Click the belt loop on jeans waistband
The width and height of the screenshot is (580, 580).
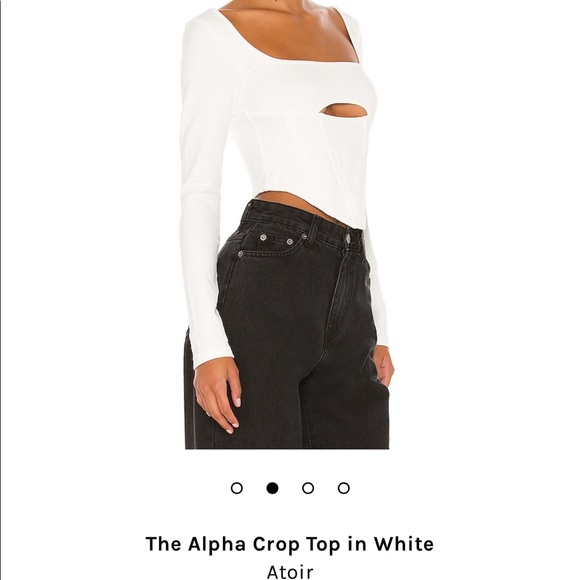click(314, 228)
